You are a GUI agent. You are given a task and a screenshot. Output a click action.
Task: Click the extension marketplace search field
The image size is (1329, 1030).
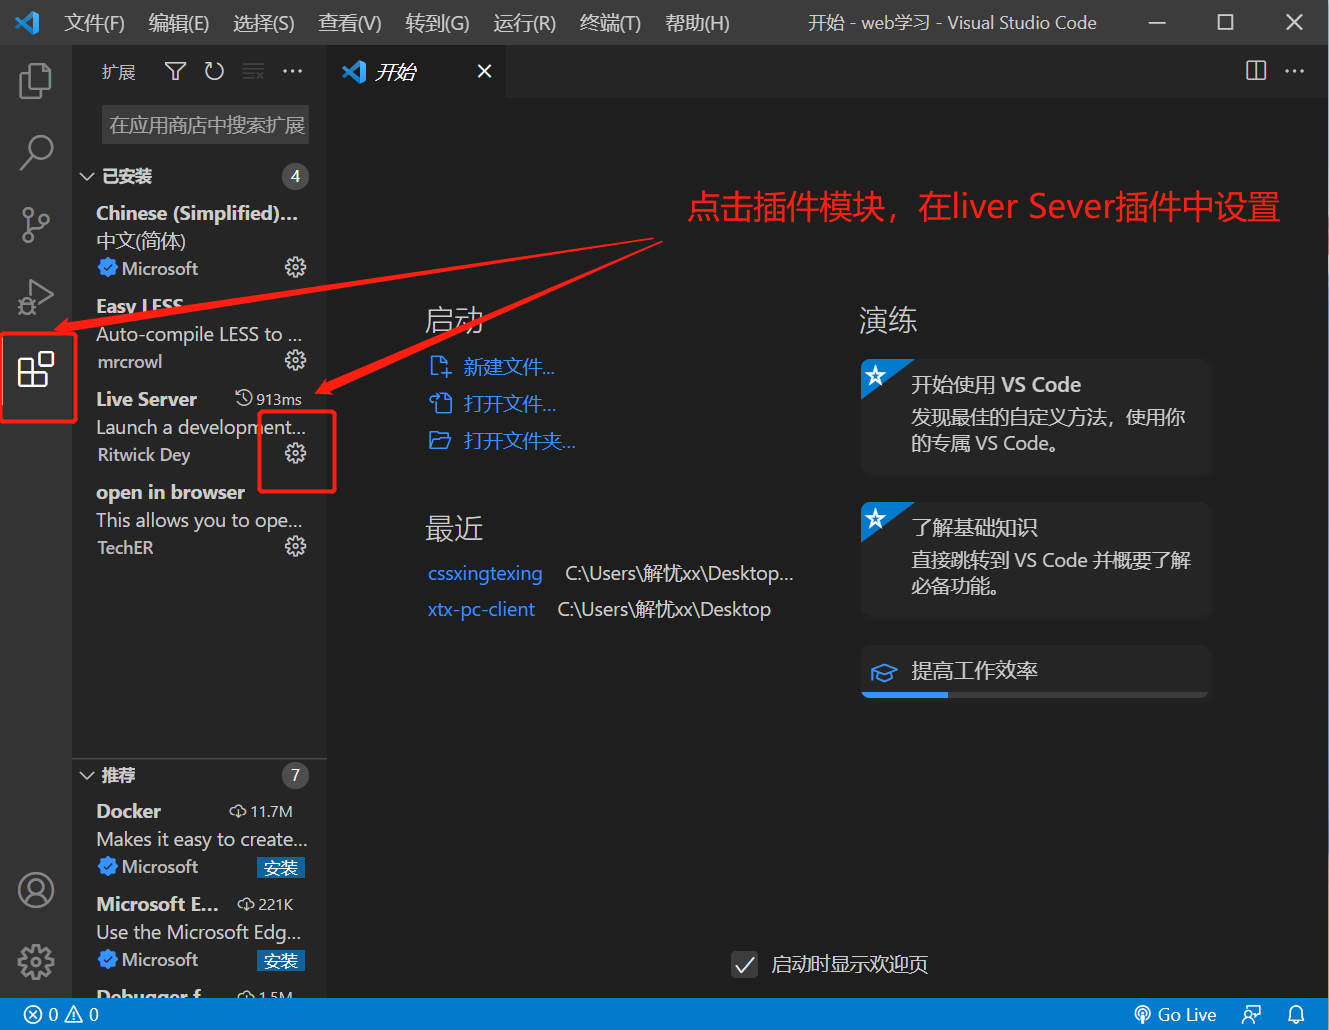pyautogui.click(x=206, y=125)
